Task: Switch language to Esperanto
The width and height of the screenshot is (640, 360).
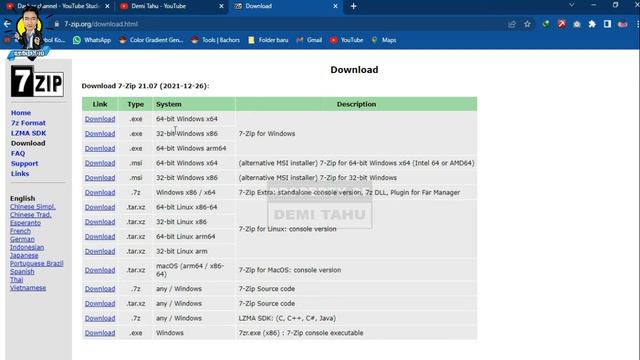Action: [25, 223]
